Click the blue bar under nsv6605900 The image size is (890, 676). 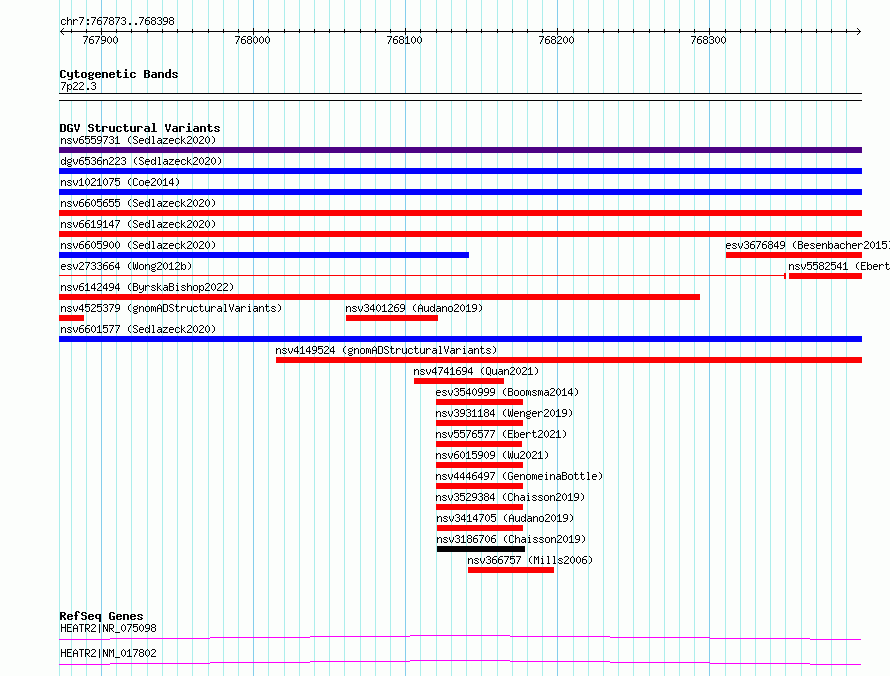264,255
